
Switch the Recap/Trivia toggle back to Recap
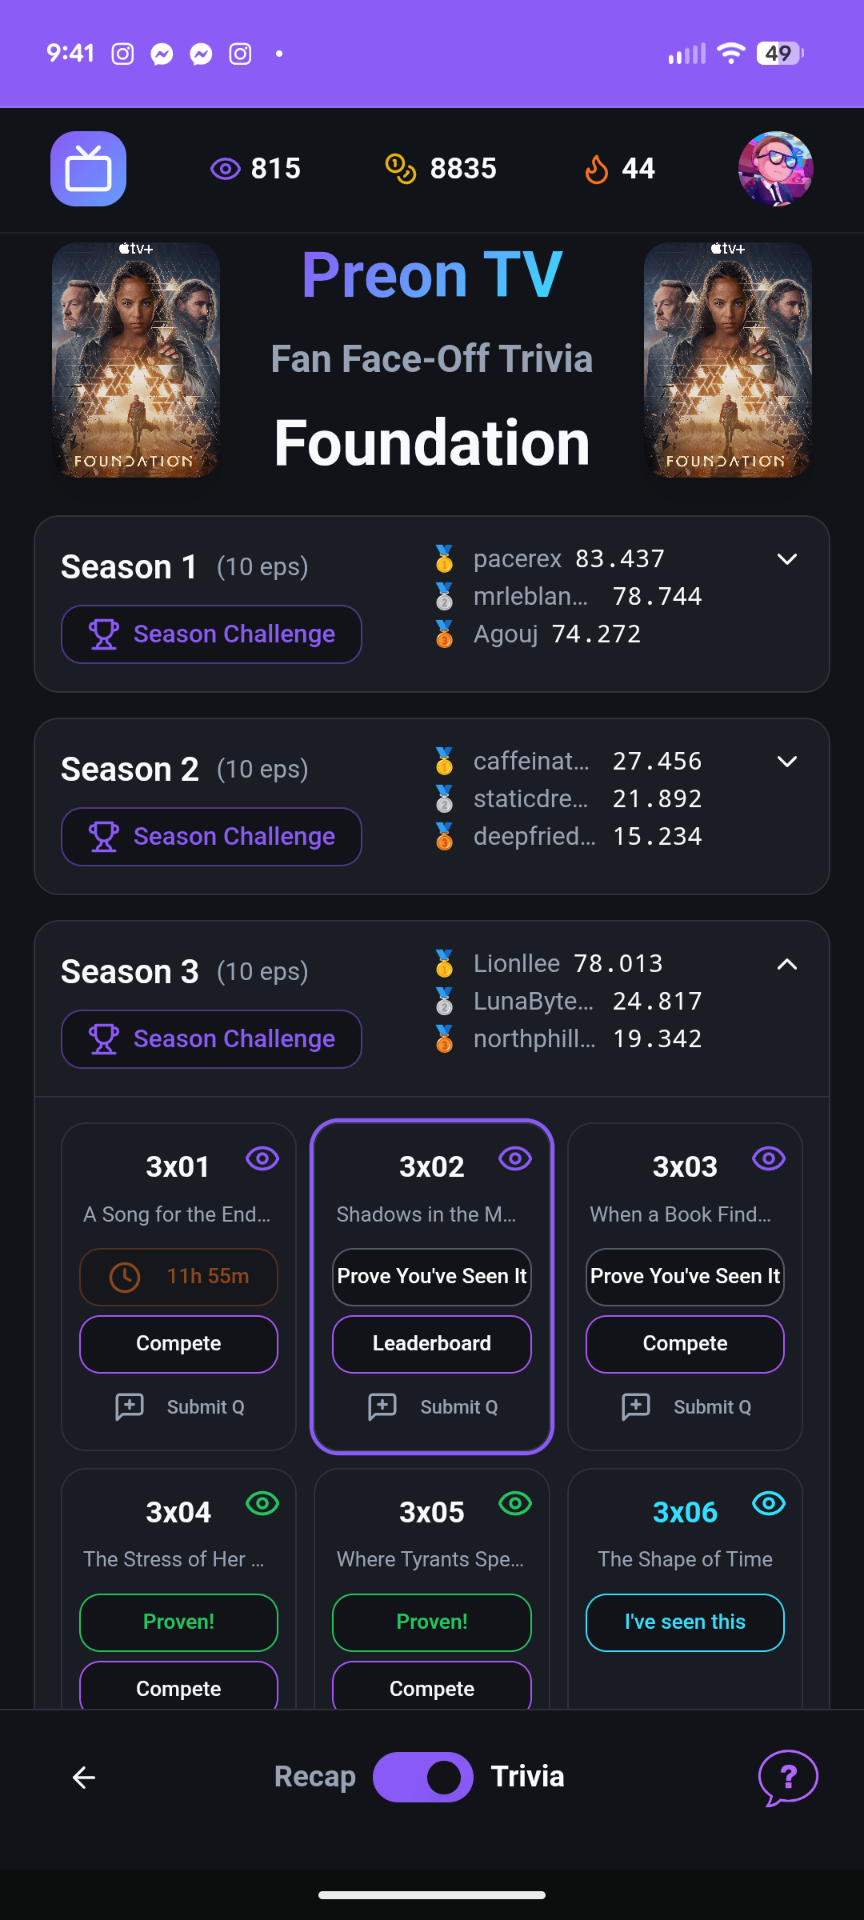[423, 1776]
